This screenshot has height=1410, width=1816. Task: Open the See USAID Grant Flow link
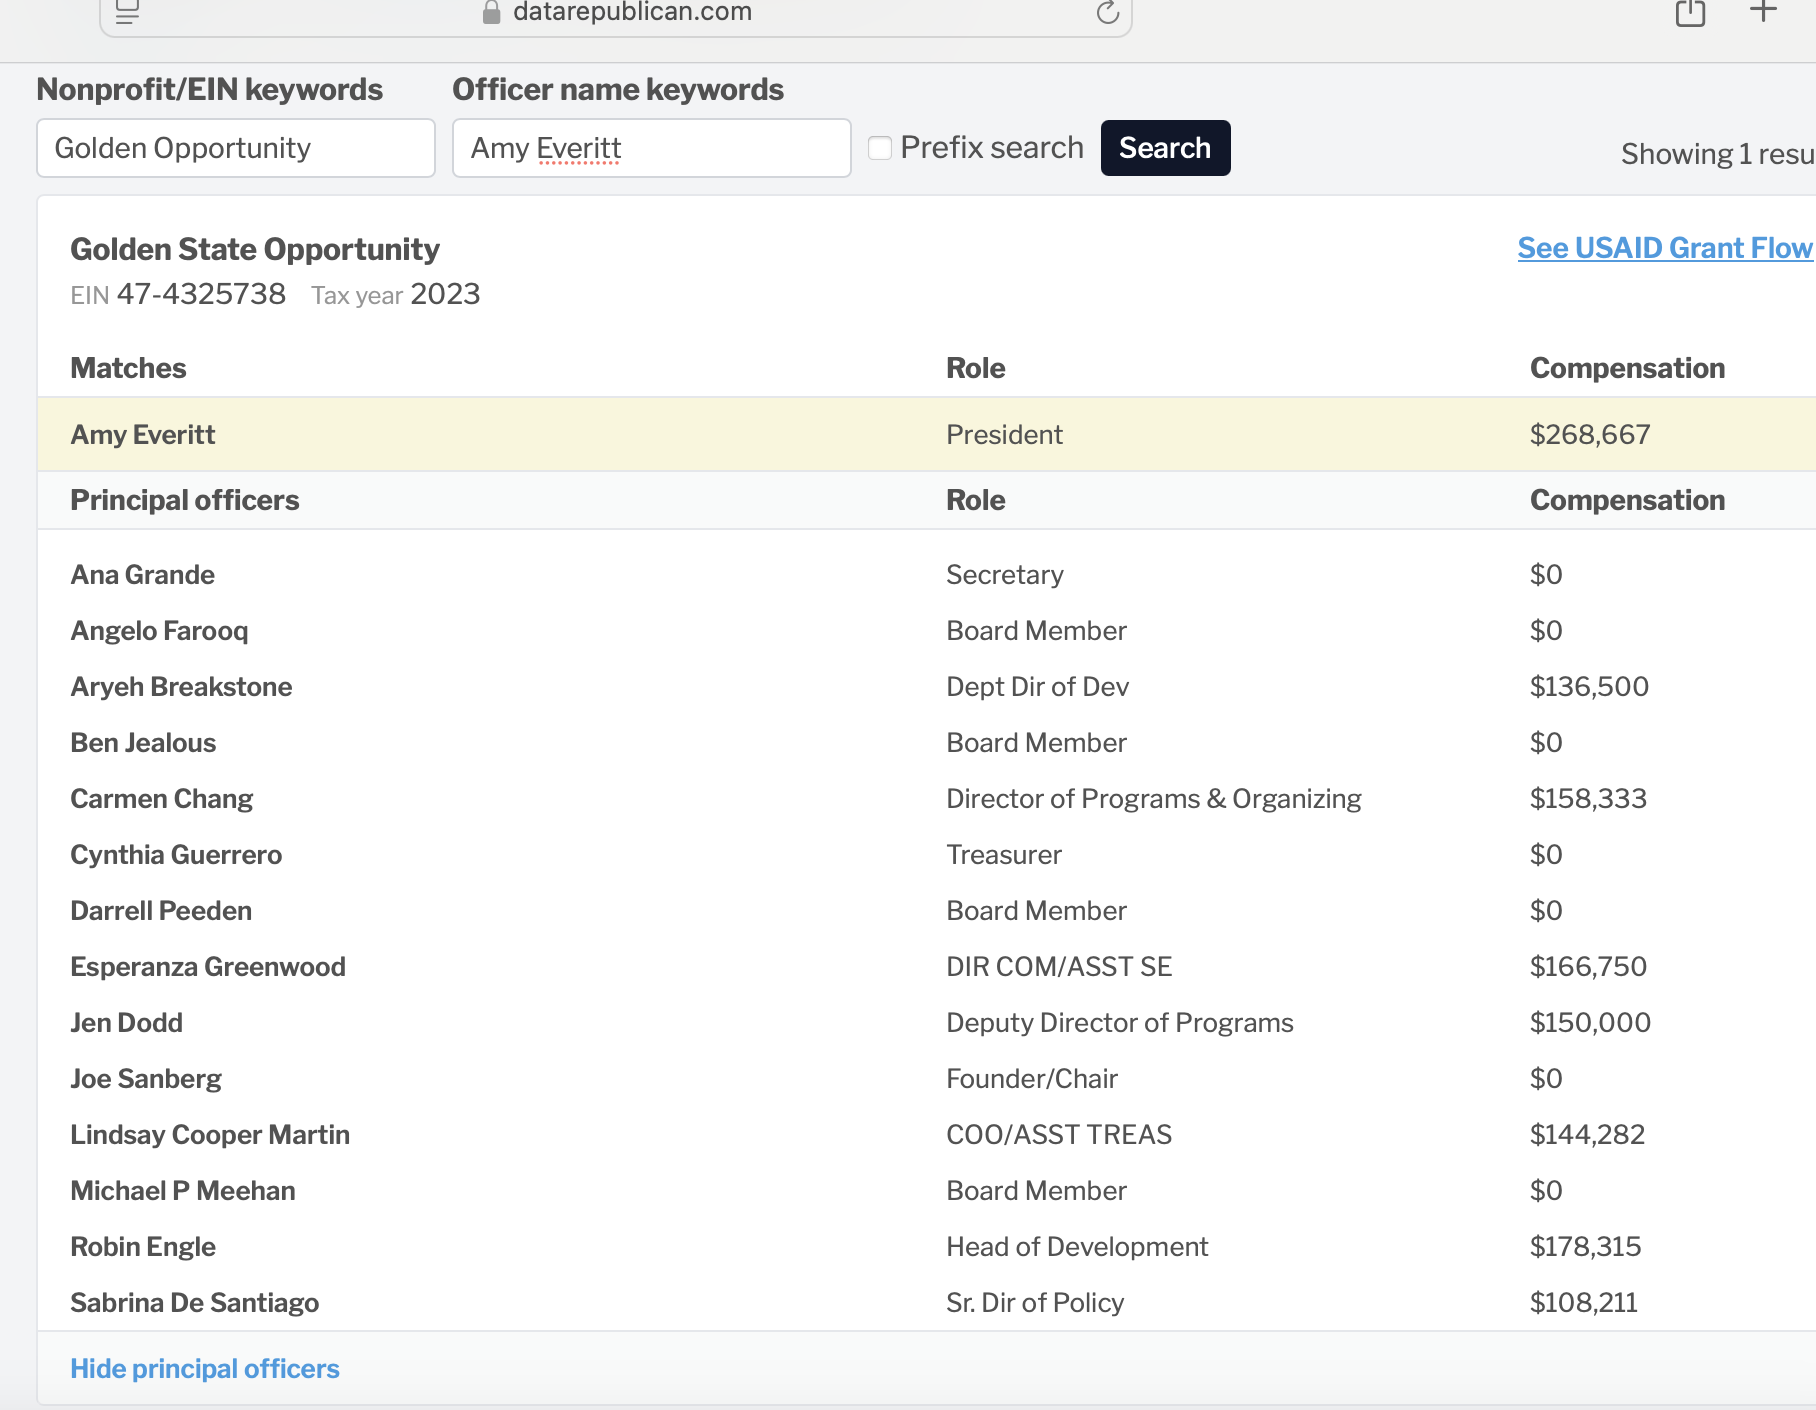(1664, 248)
